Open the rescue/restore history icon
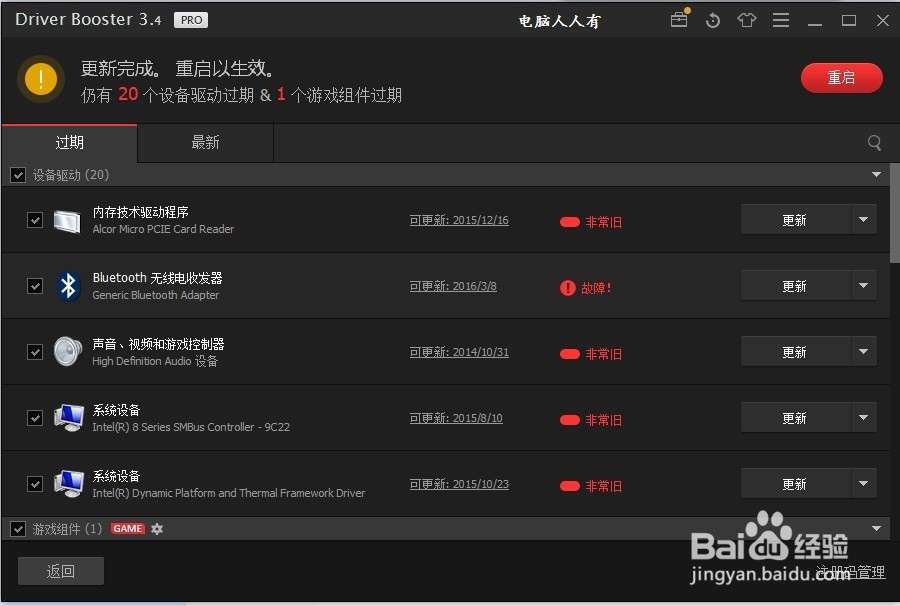The width and height of the screenshot is (900, 606). (713, 21)
